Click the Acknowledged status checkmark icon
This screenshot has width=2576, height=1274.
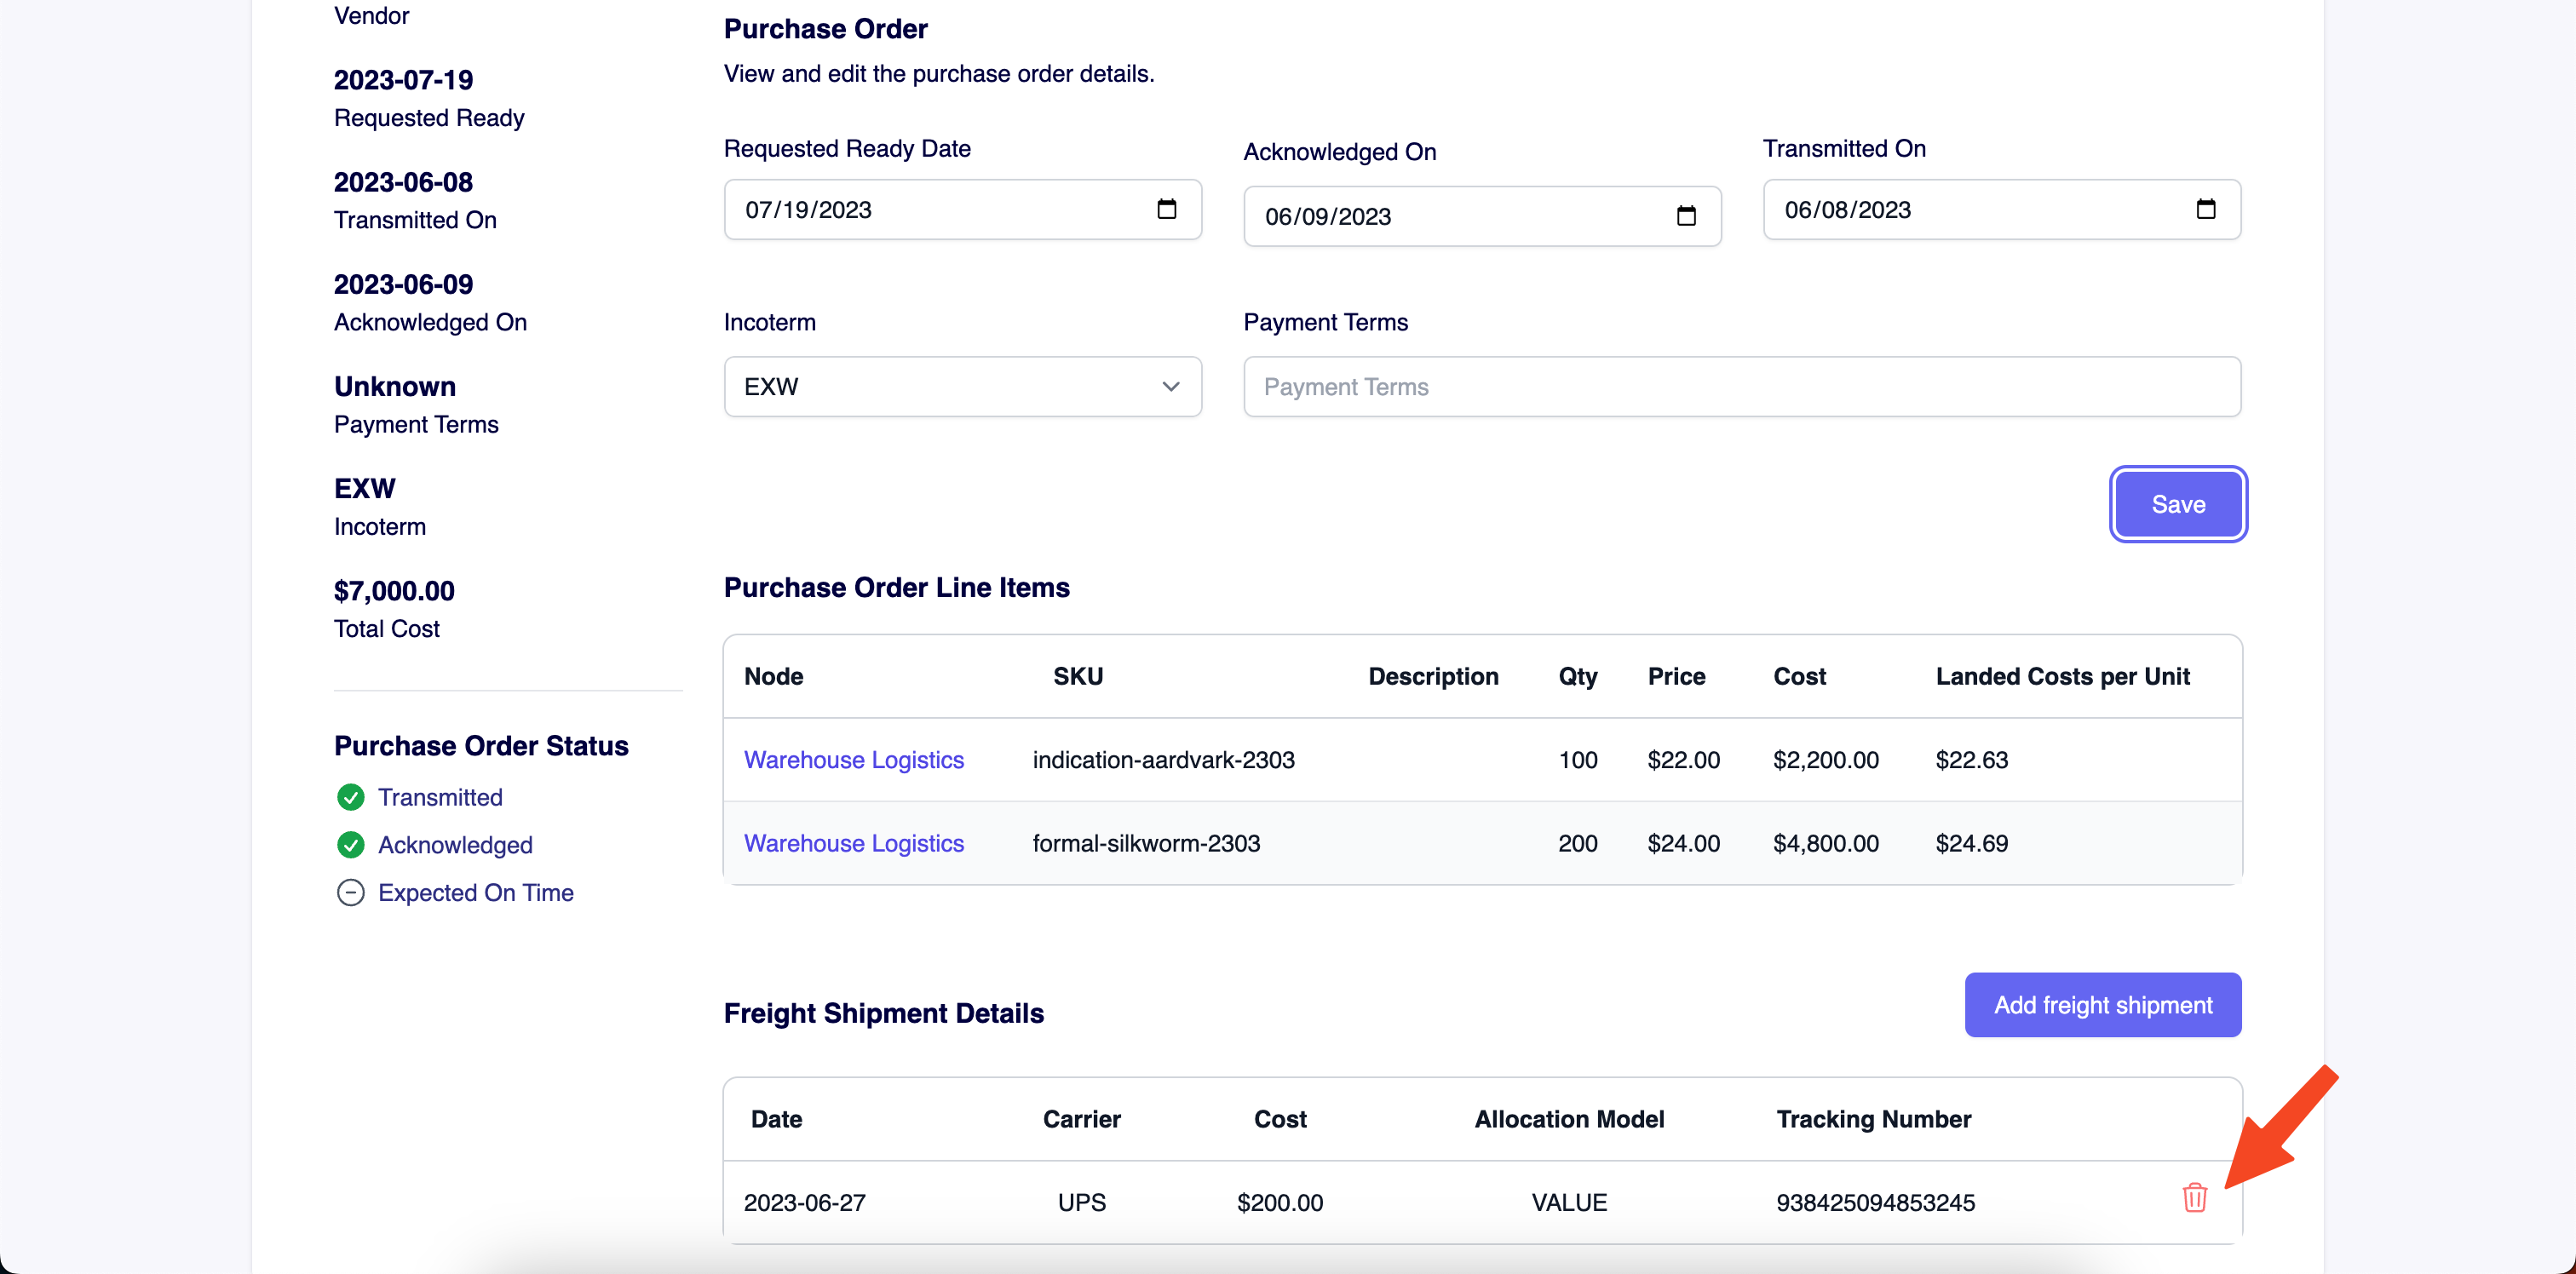pos(350,845)
